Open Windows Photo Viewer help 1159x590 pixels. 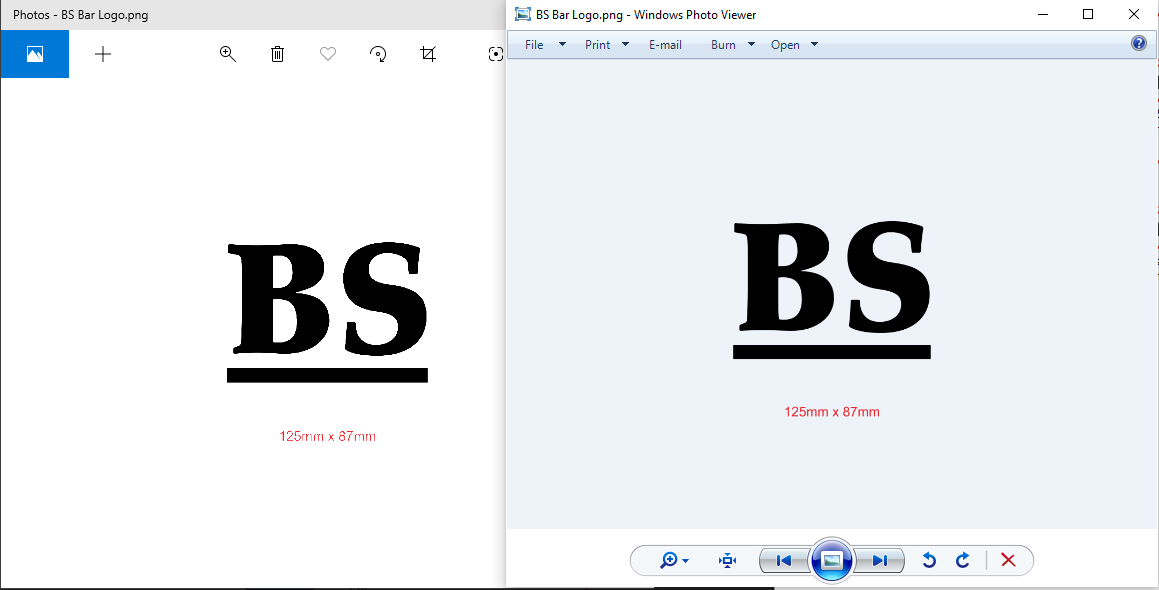1138,43
